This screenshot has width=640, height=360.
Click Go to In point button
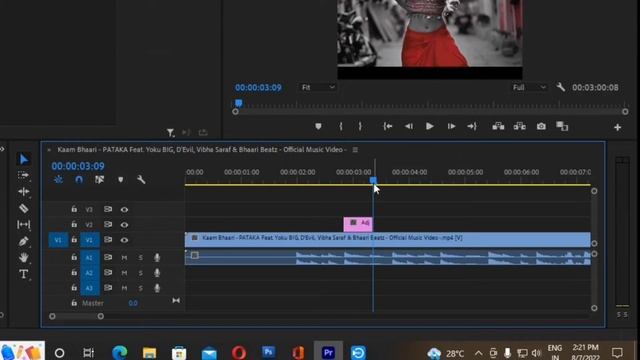387,127
